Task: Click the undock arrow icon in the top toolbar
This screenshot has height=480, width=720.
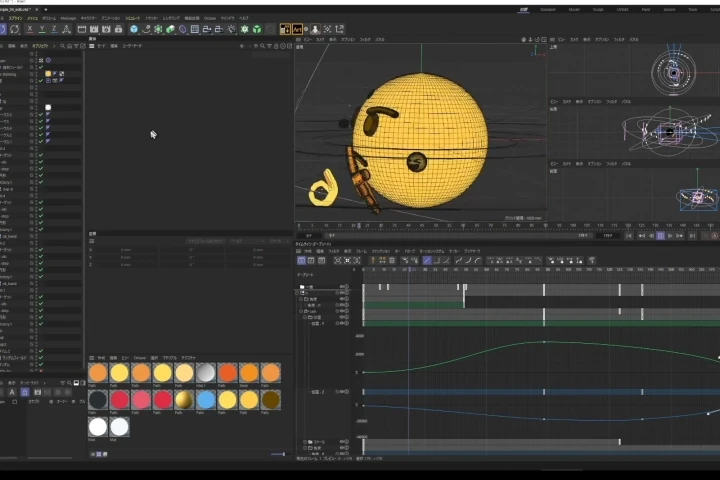Action: pos(339,29)
